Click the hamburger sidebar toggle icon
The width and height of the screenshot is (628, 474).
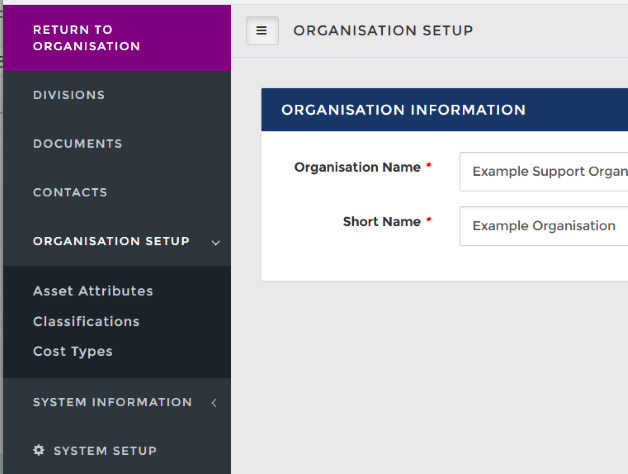pyautogui.click(x=262, y=31)
